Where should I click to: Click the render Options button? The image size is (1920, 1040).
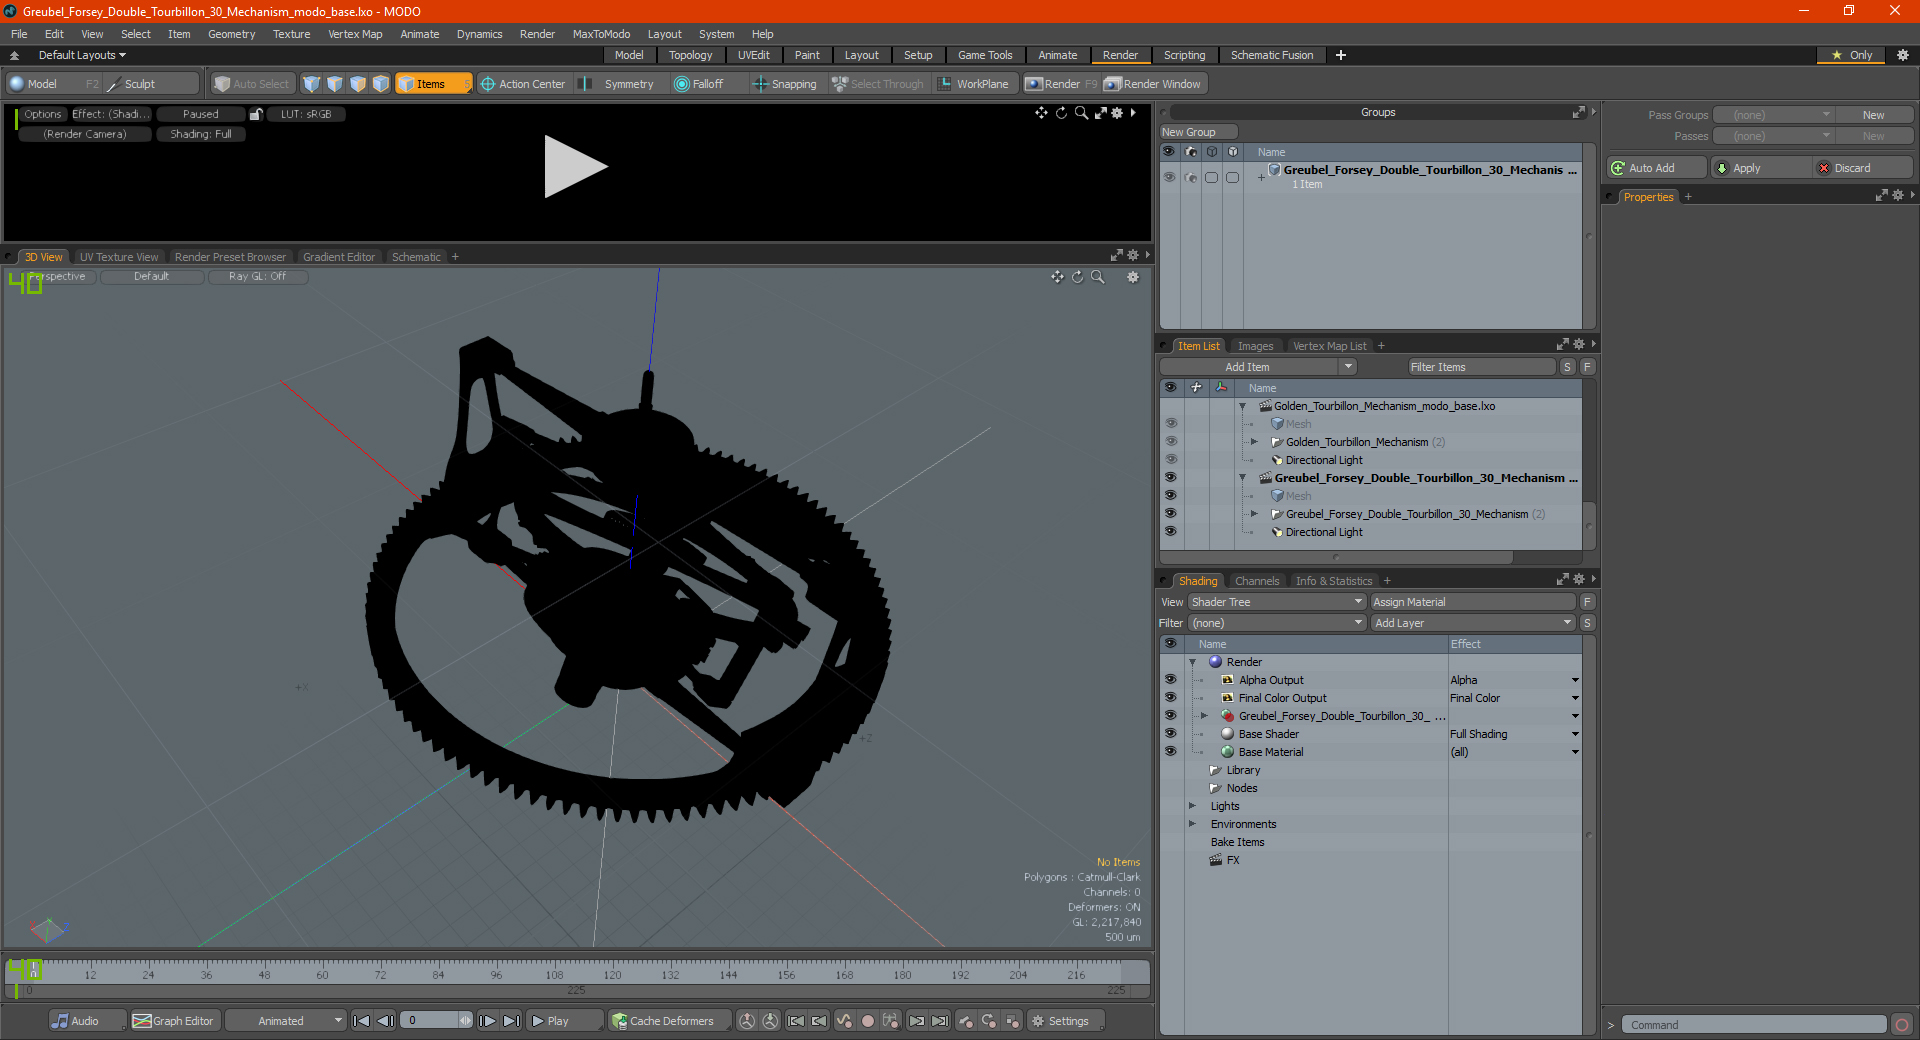click(43, 114)
